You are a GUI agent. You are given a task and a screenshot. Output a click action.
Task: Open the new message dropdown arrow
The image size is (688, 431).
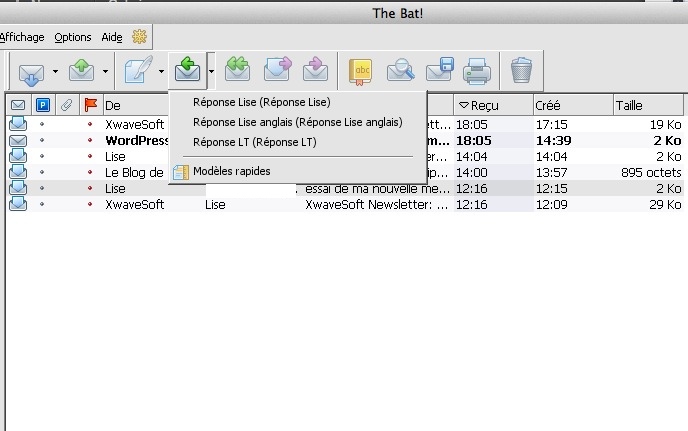(161, 72)
